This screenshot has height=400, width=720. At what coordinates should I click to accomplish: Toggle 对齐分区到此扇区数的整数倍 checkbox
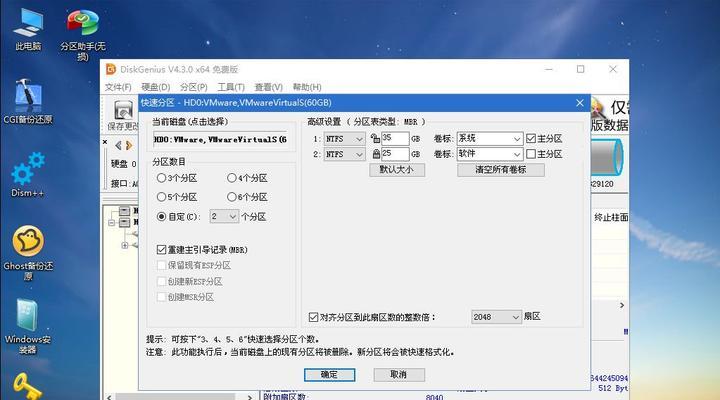pyautogui.click(x=313, y=317)
